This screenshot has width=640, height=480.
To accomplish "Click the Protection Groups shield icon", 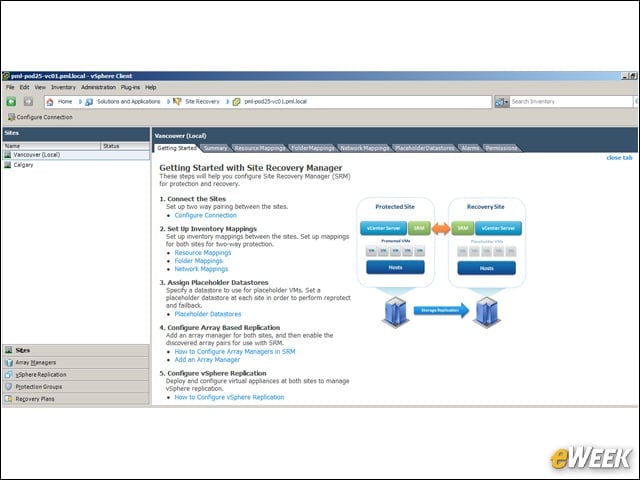I will point(9,387).
